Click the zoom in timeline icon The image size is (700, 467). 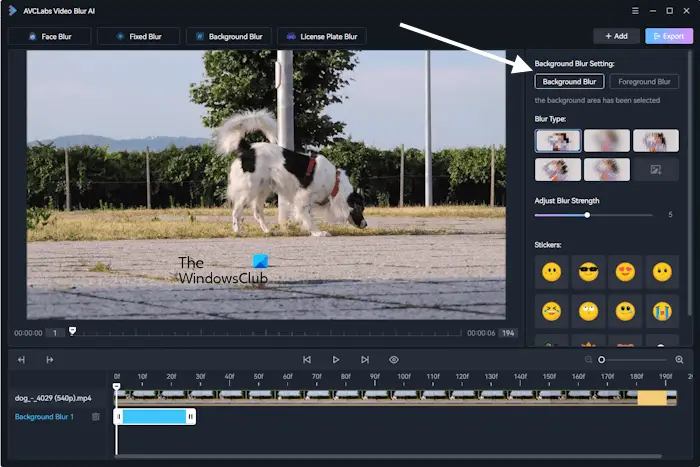(x=679, y=359)
